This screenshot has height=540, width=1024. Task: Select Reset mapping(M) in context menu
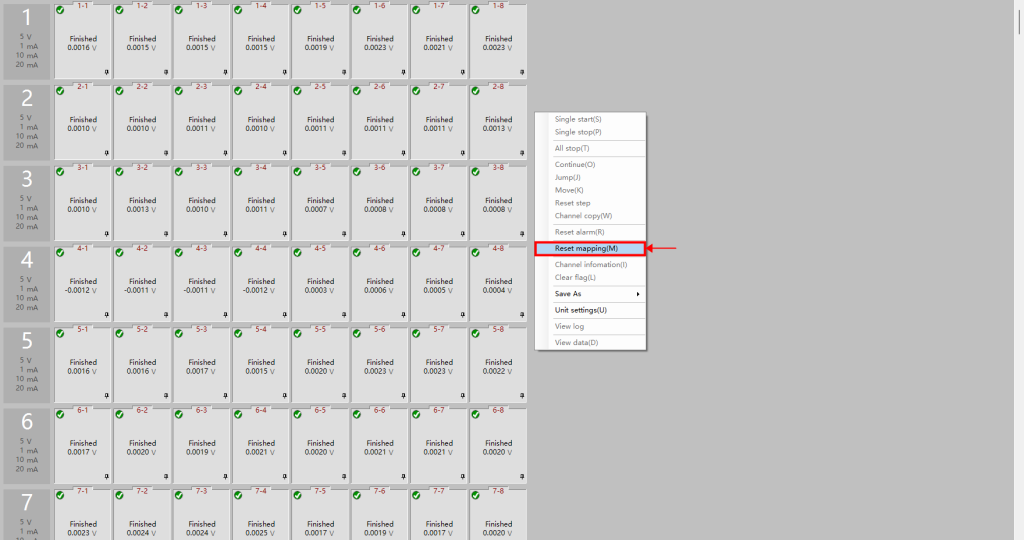pyautogui.click(x=589, y=248)
